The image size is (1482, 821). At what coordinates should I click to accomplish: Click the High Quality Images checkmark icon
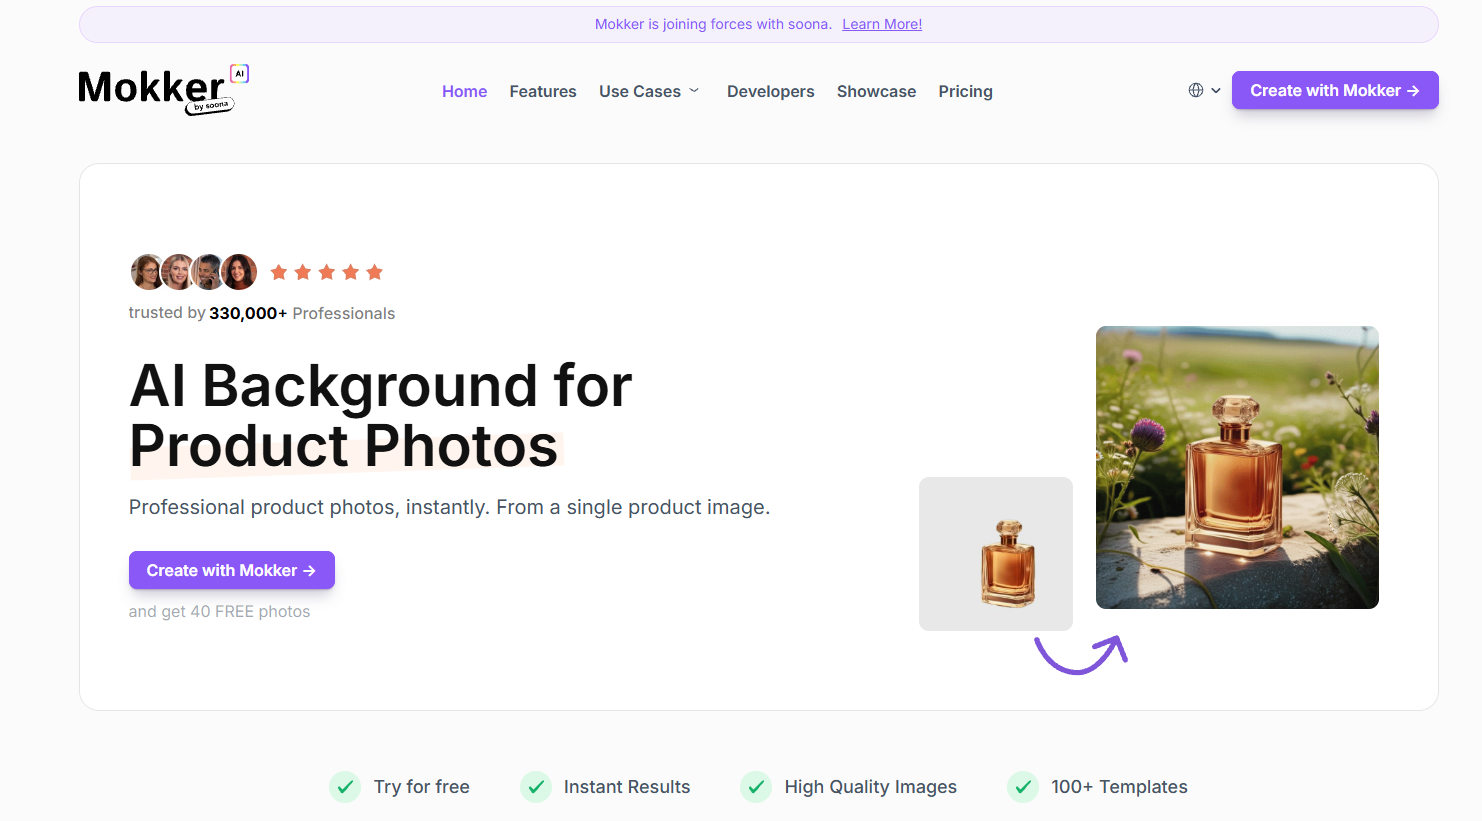click(x=756, y=787)
